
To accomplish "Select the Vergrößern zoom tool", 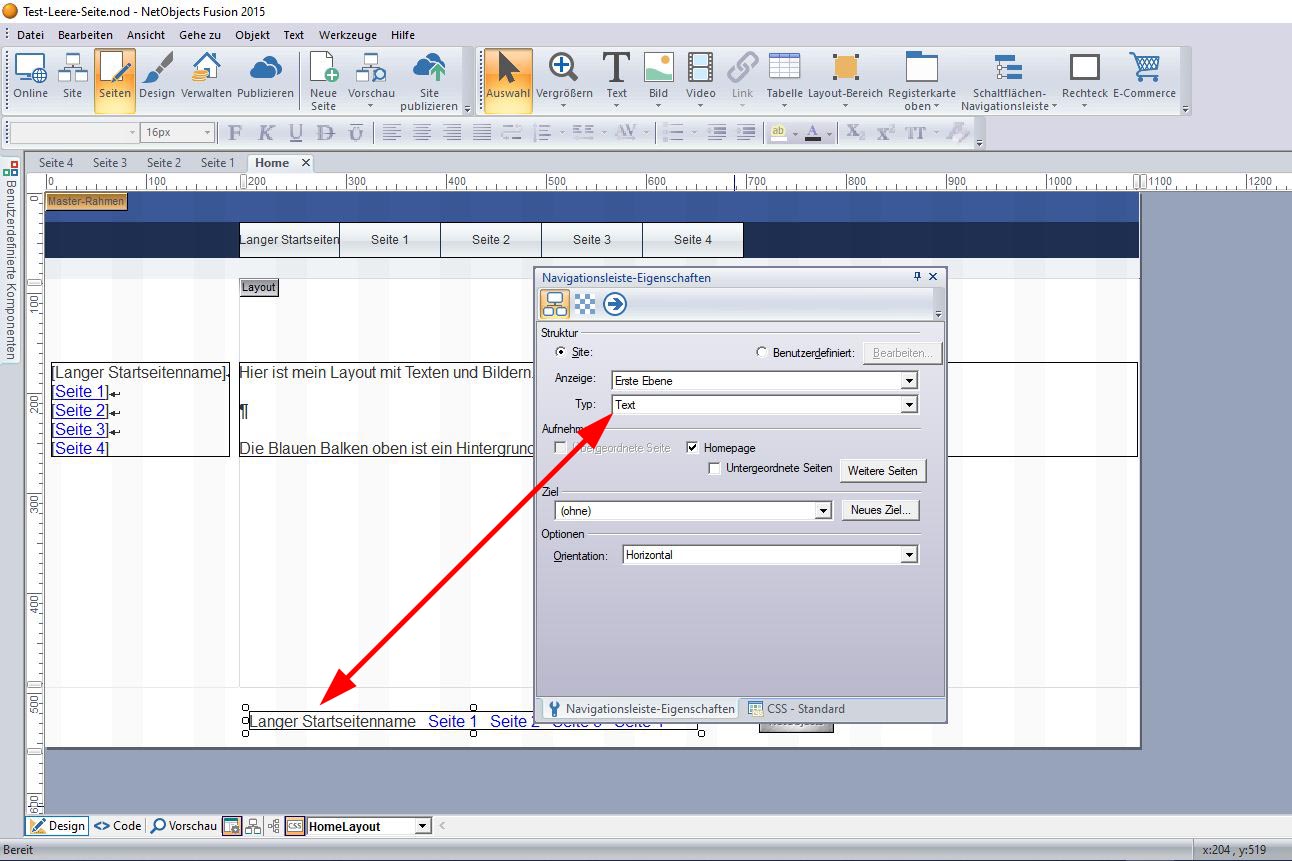I will 564,76.
